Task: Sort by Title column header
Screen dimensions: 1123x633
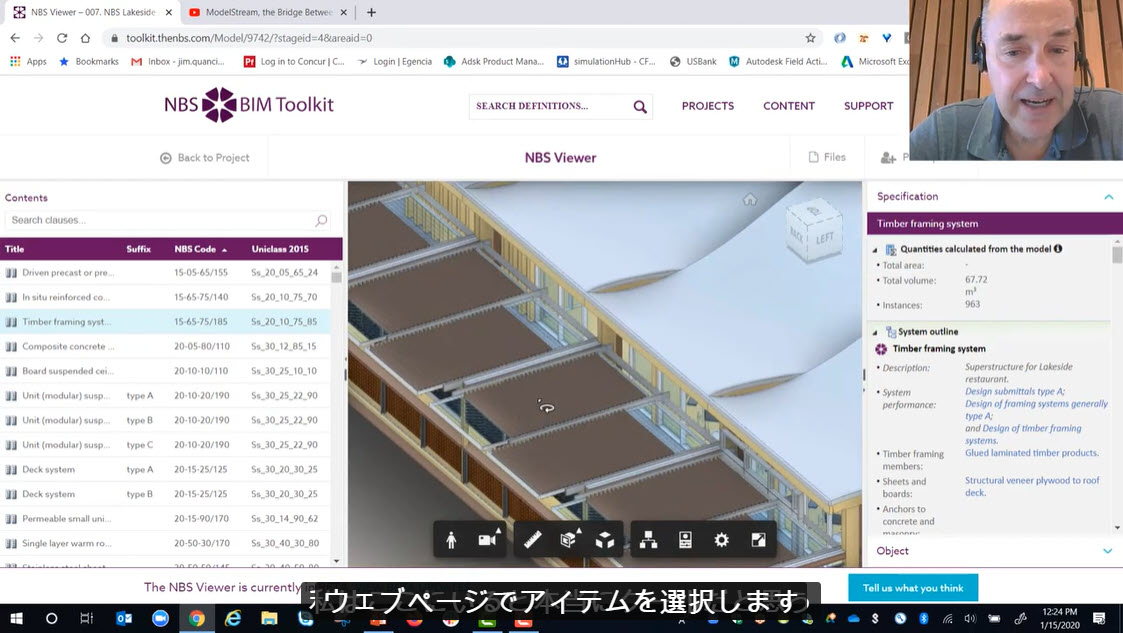Action: pos(14,249)
